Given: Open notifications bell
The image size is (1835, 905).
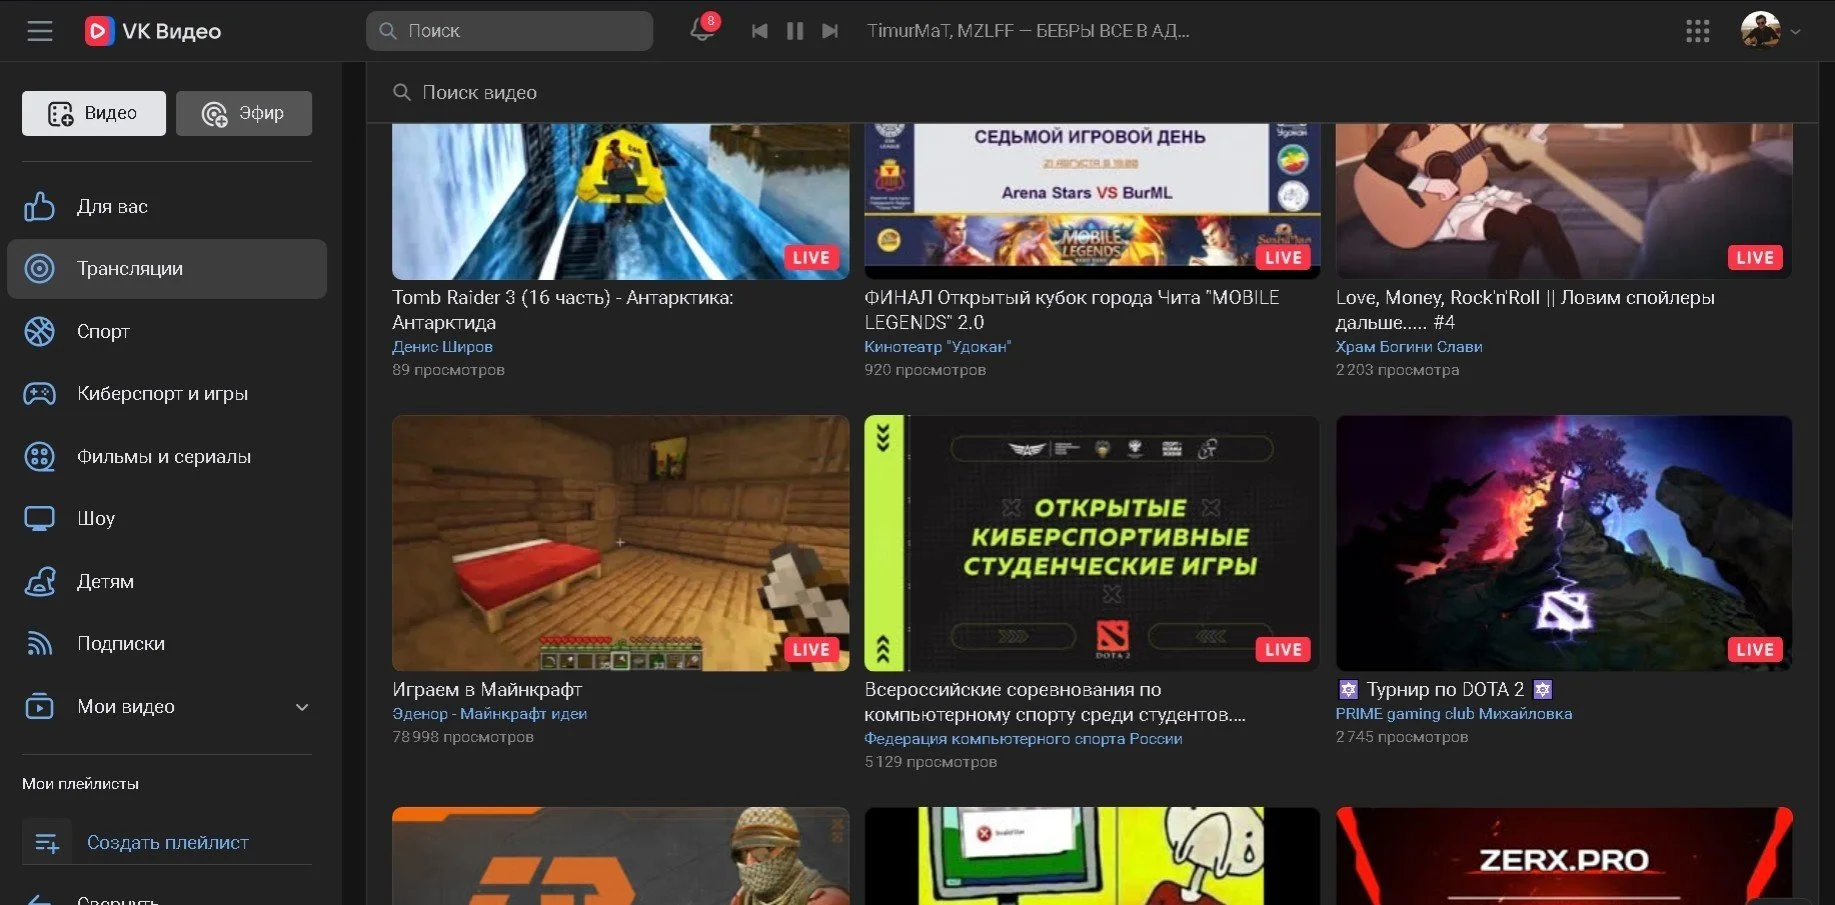Looking at the screenshot, I should [x=702, y=30].
